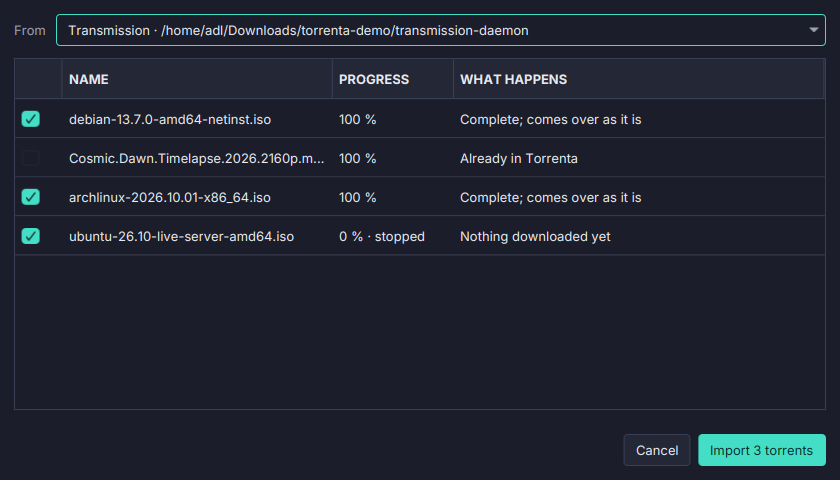Uncheck the archlinux-2026.10.01-x86_64.iso checkbox
840x480 pixels.
pyautogui.click(x=31, y=197)
